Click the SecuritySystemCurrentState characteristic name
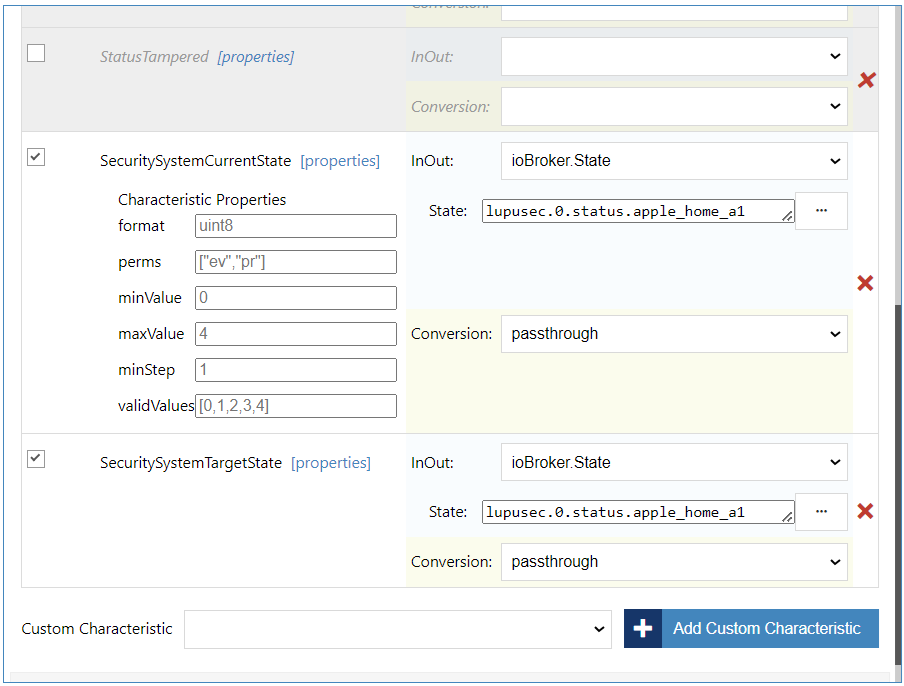 [195, 161]
